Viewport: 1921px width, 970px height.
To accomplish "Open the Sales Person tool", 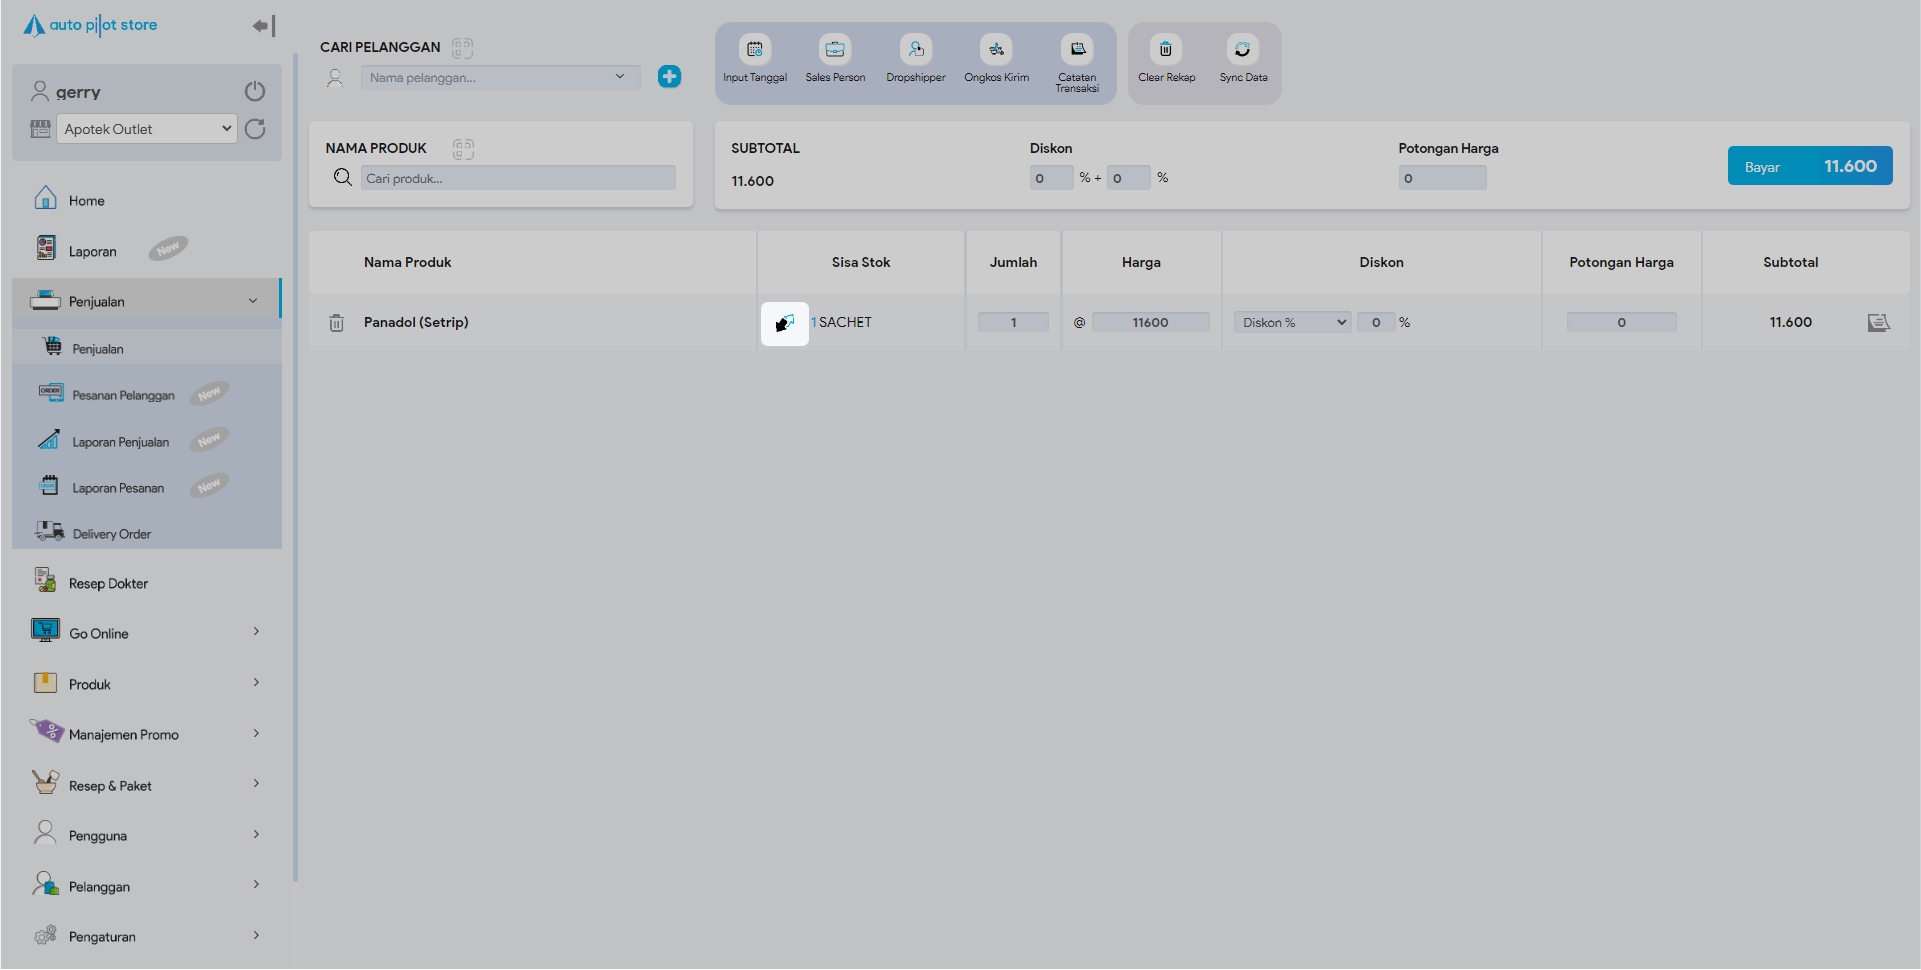I will coord(835,50).
